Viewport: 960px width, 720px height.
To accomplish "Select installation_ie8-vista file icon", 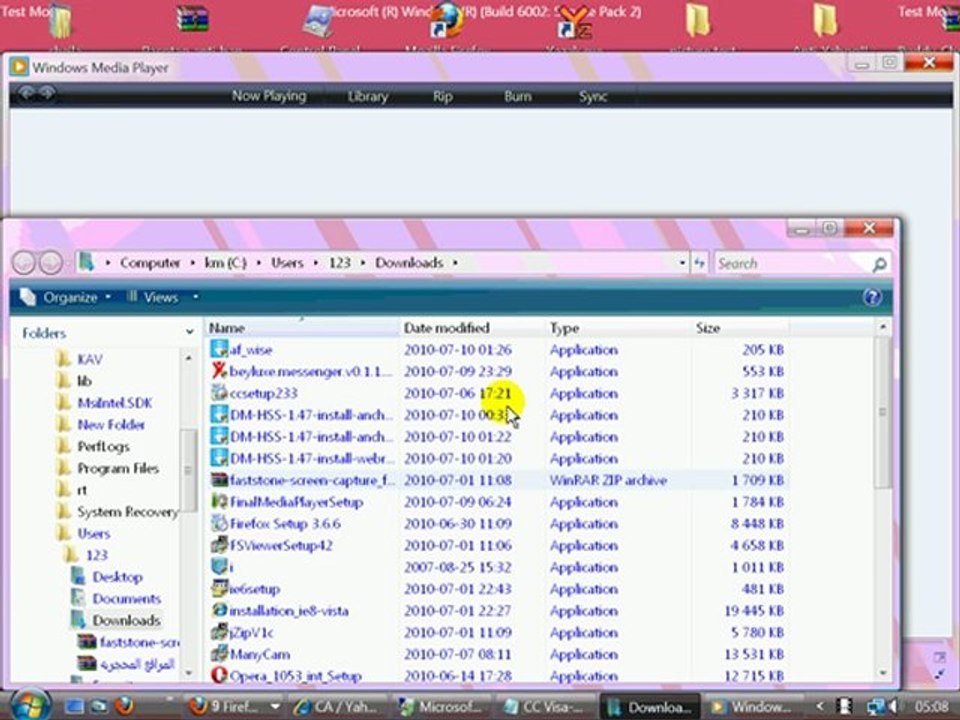I will (219, 610).
